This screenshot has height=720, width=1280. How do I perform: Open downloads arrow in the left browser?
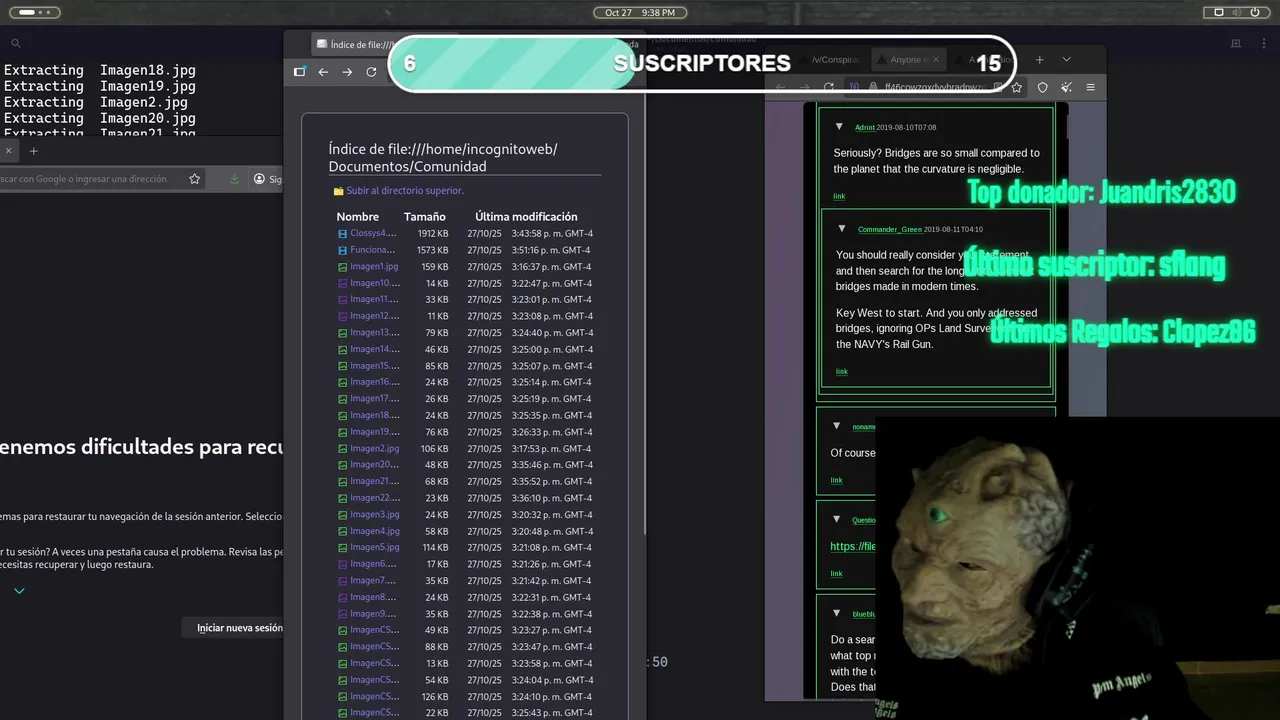(234, 179)
